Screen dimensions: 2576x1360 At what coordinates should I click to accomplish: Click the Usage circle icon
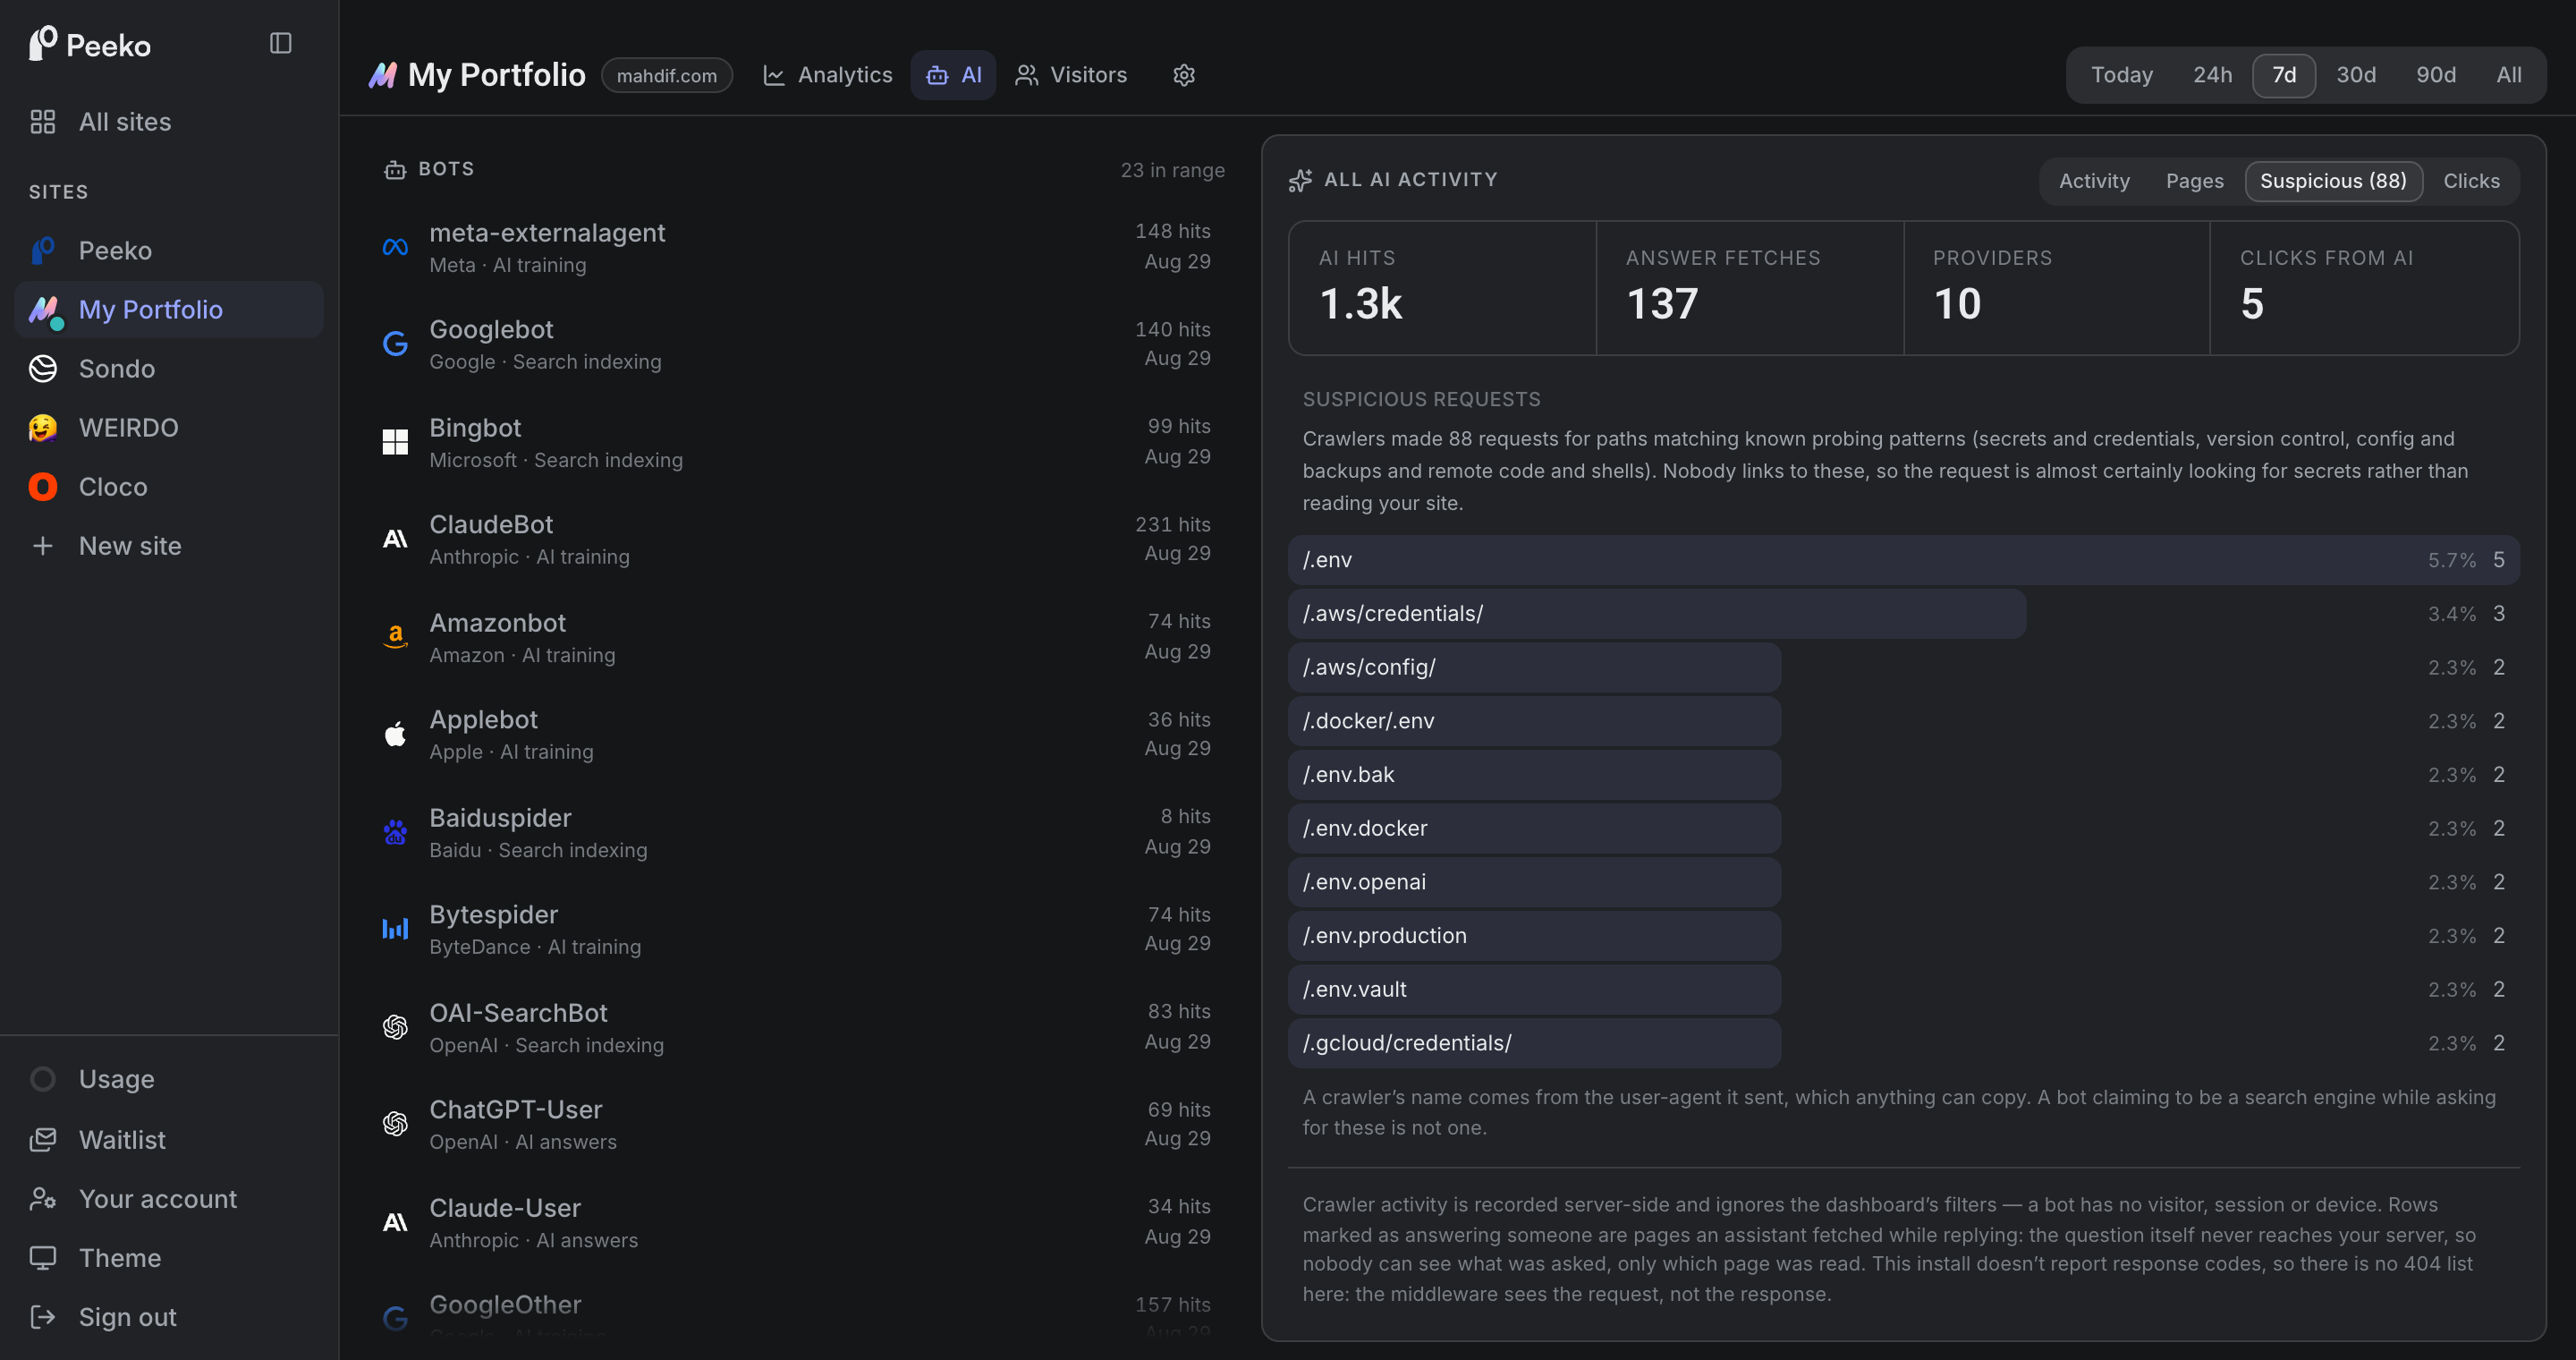coord(43,1079)
